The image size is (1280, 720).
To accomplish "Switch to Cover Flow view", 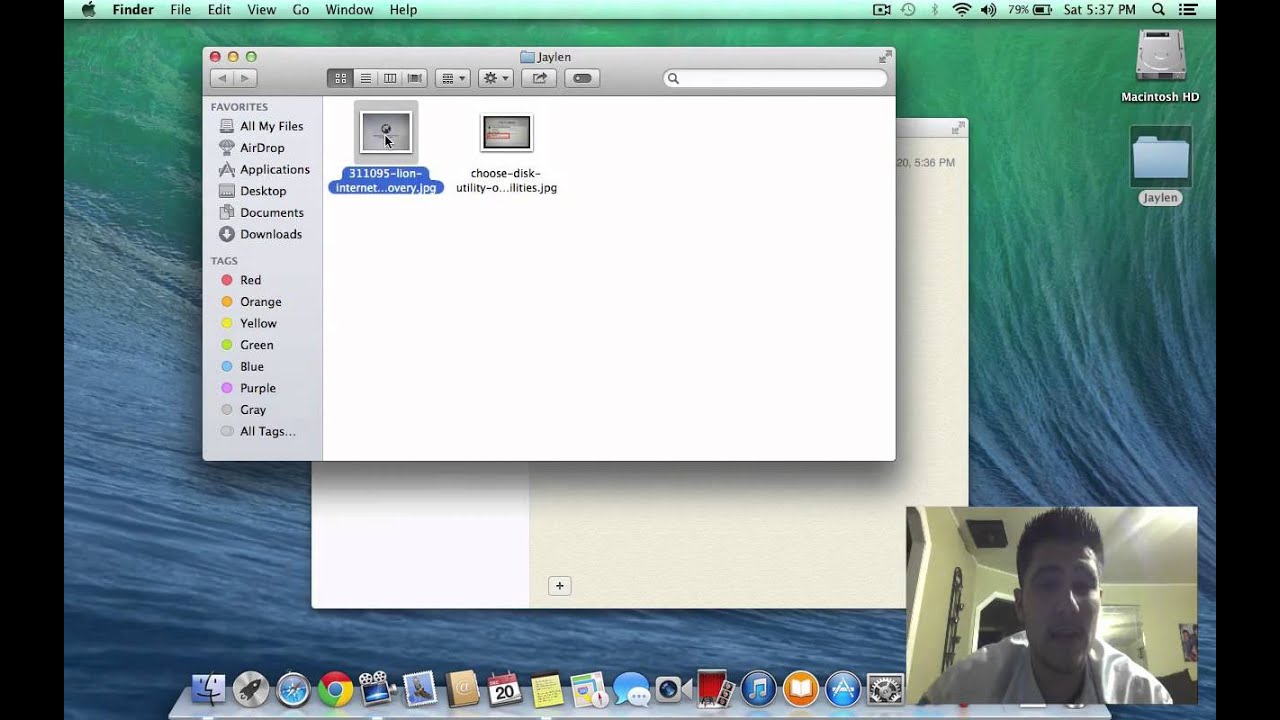I will tap(415, 78).
